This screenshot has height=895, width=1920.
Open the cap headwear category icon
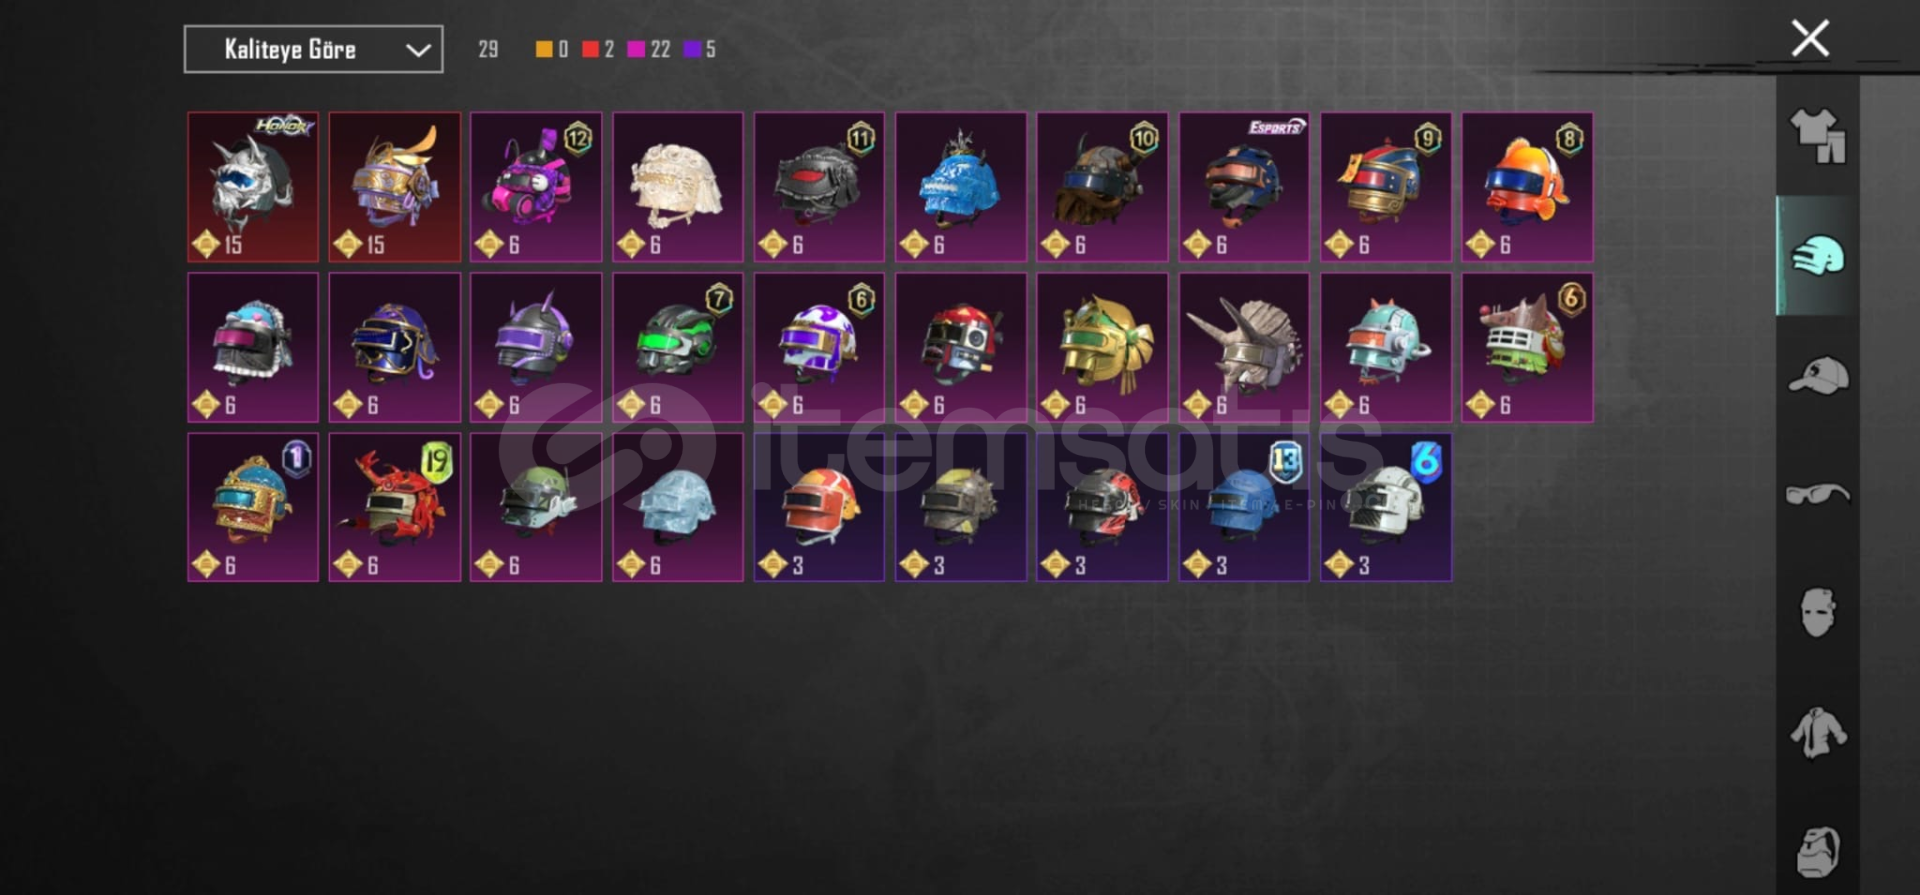click(x=1818, y=376)
